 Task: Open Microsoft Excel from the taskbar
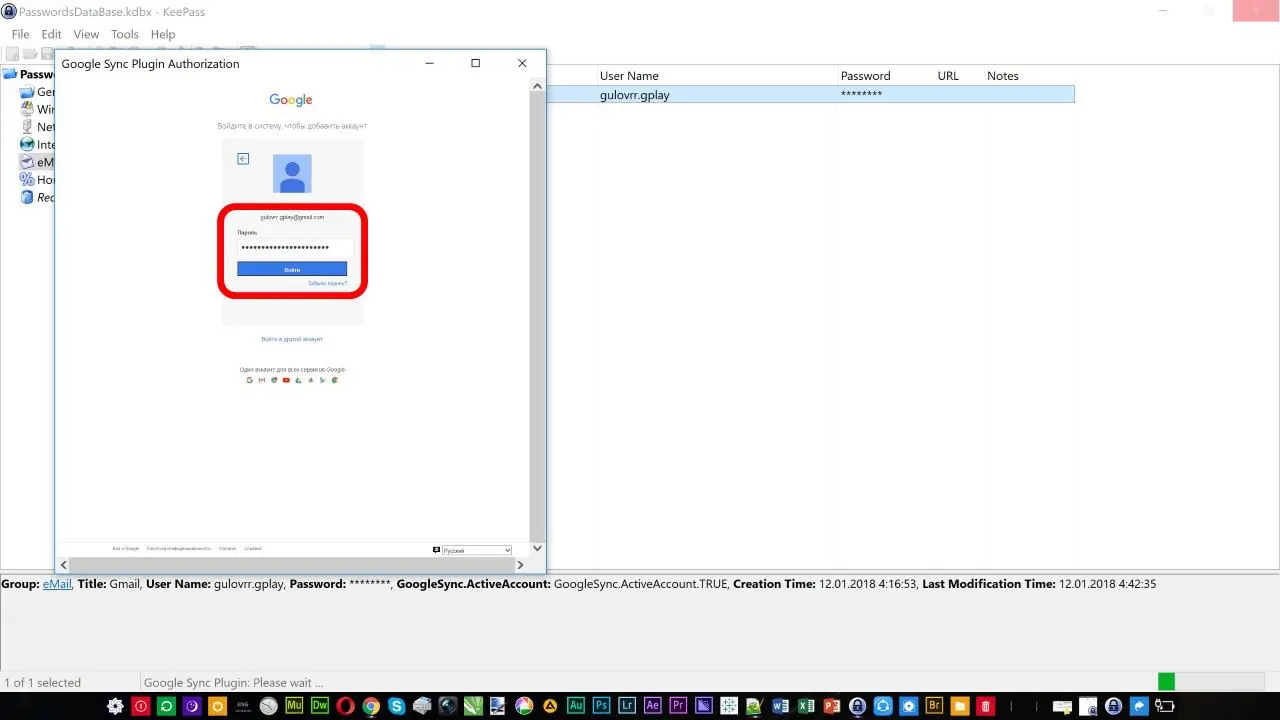807,706
